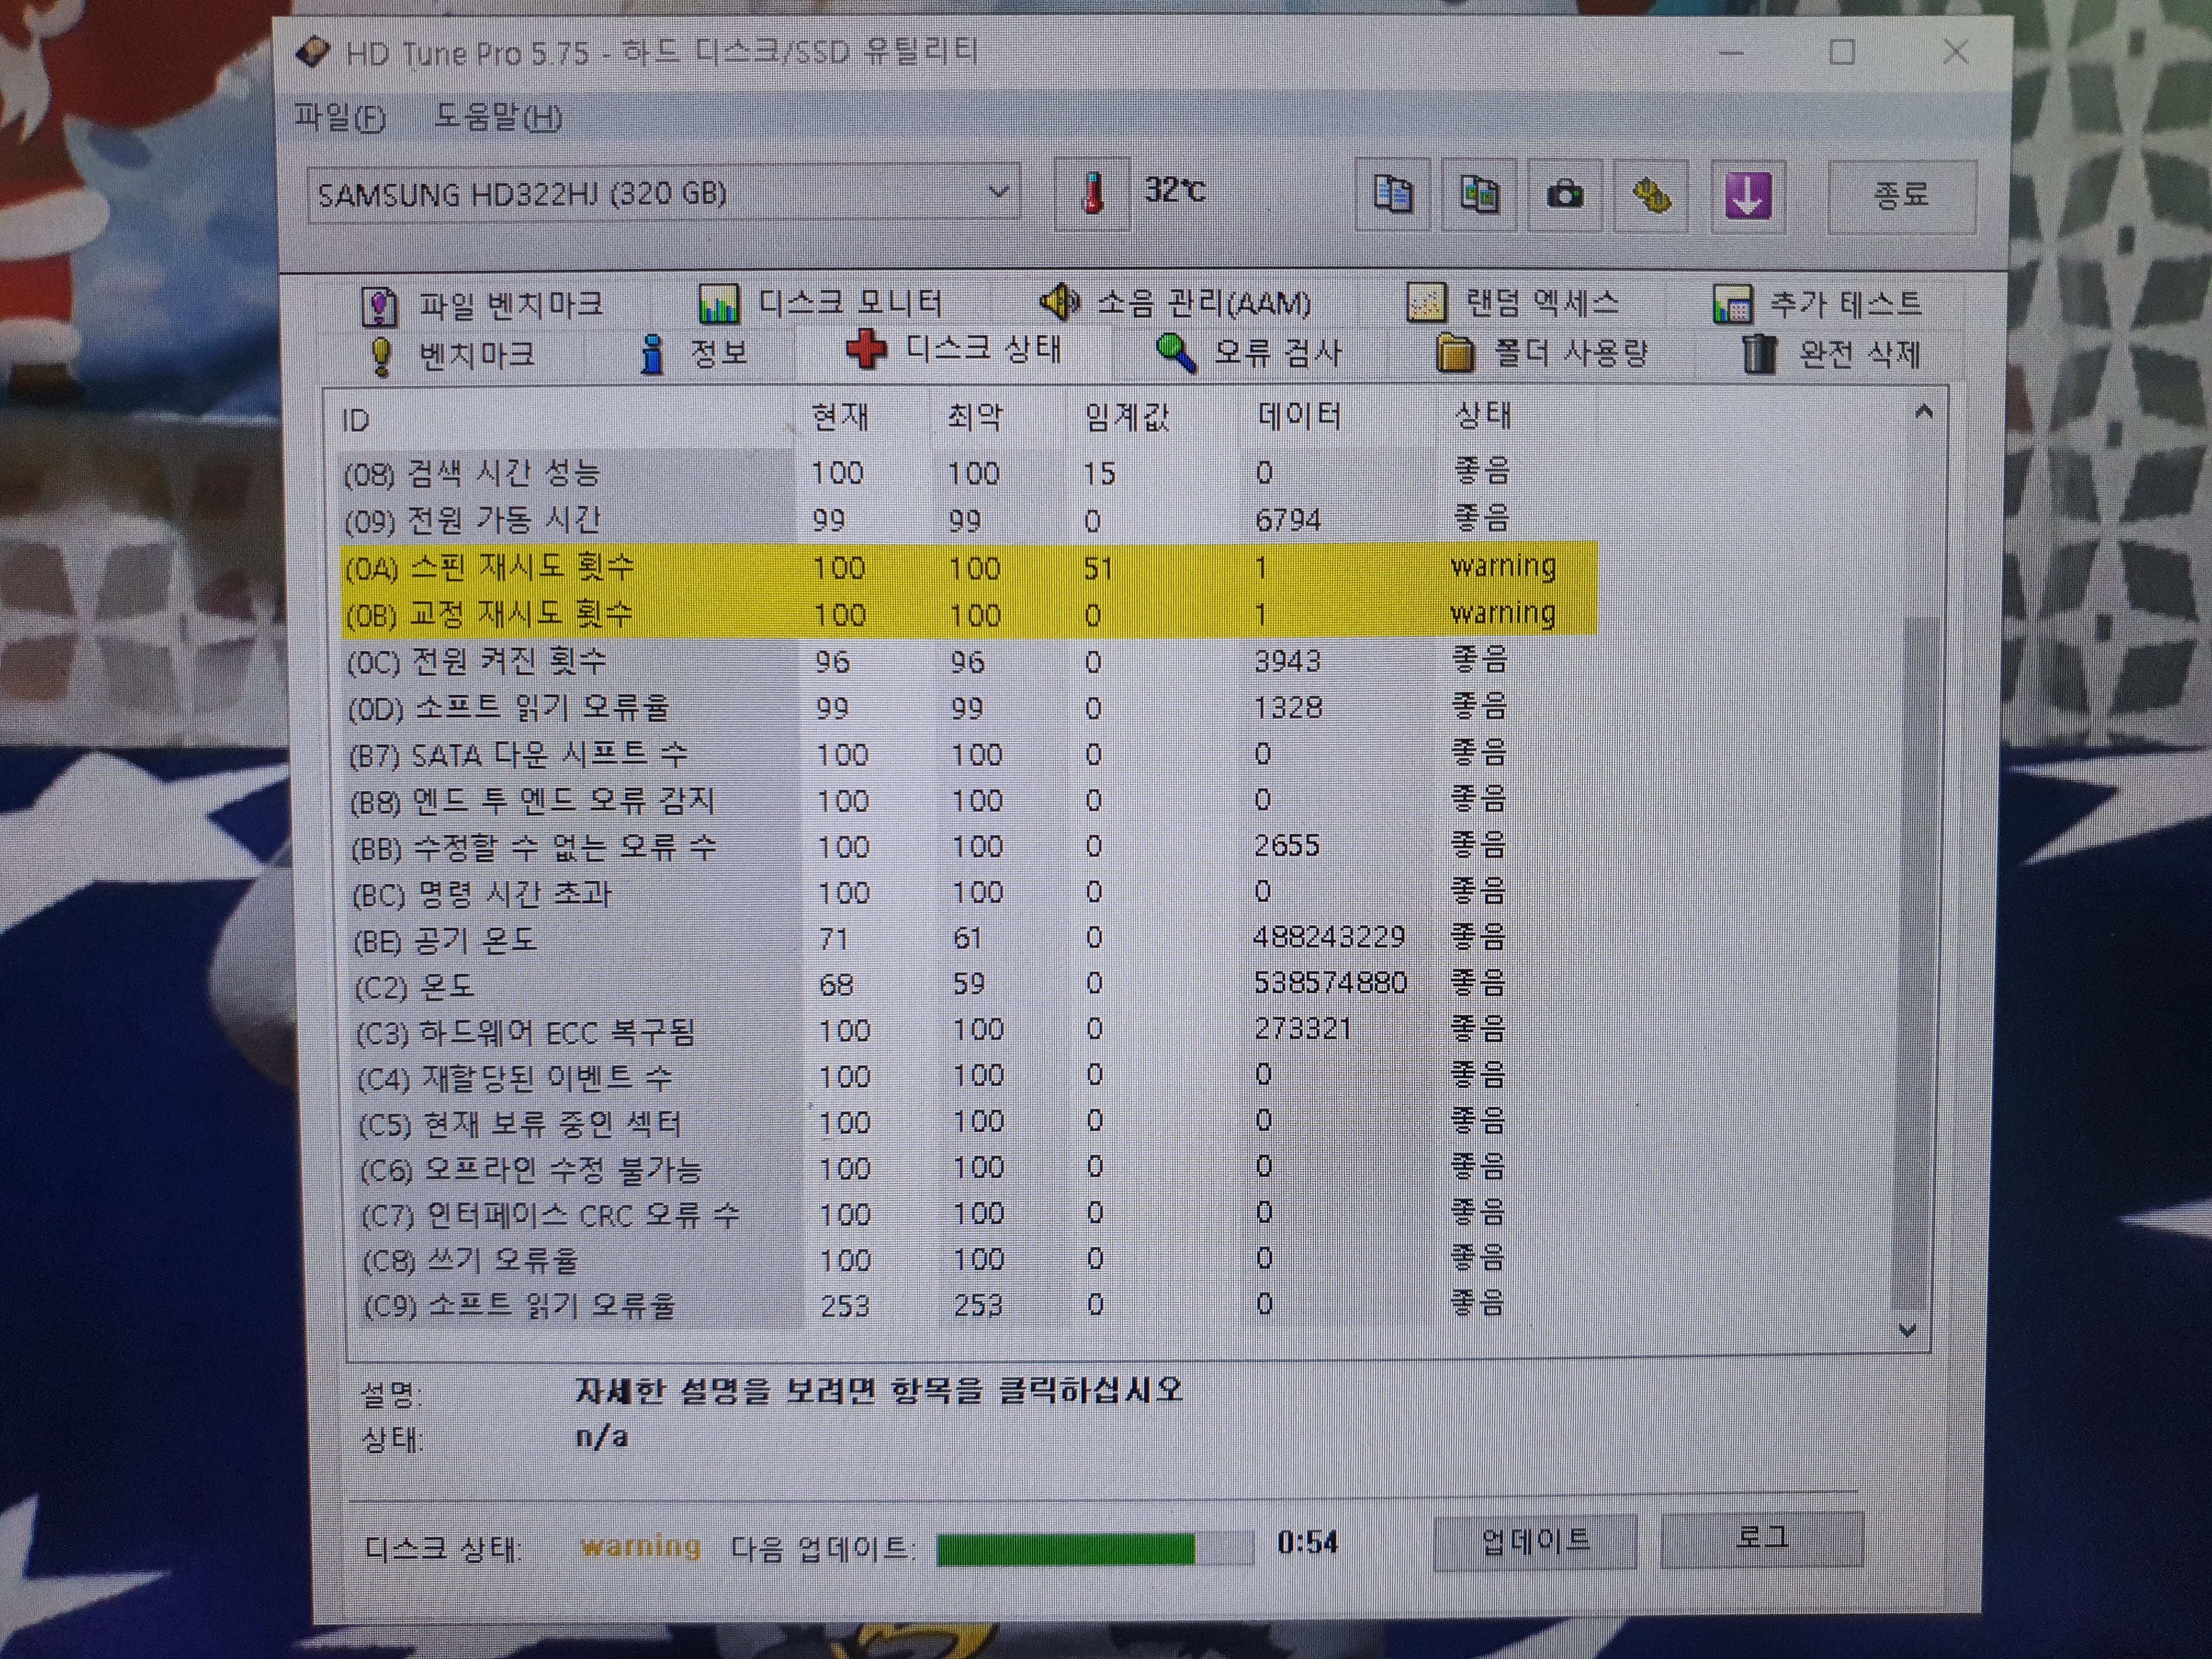Image resolution: width=2212 pixels, height=1659 pixels.
Task: Click the 업데이트 button
Action: (x=1535, y=1541)
